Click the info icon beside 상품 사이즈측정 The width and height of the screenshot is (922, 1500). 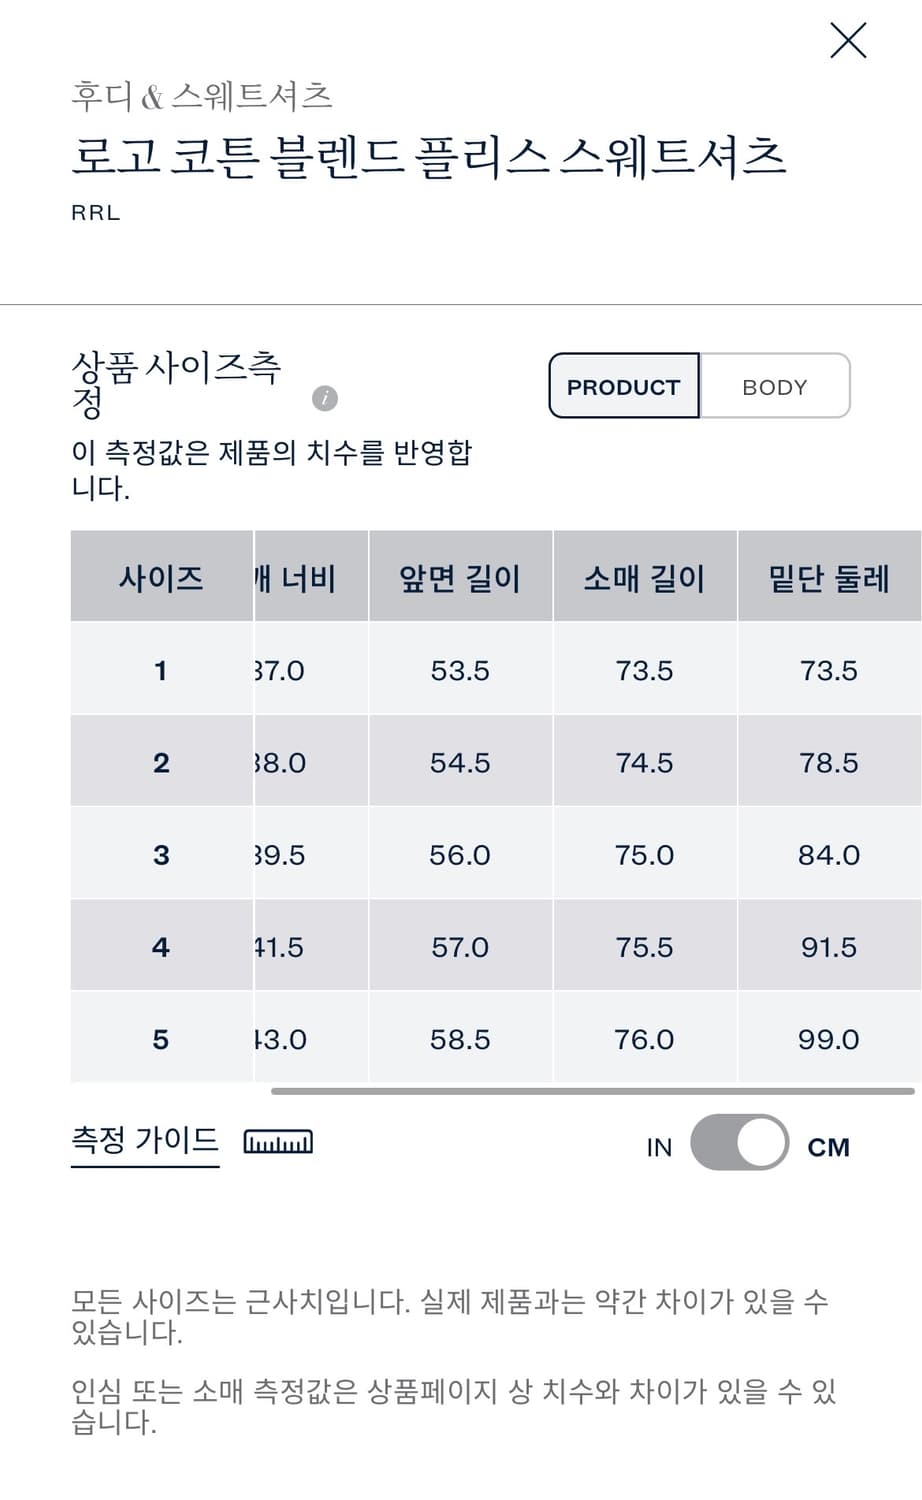click(325, 398)
